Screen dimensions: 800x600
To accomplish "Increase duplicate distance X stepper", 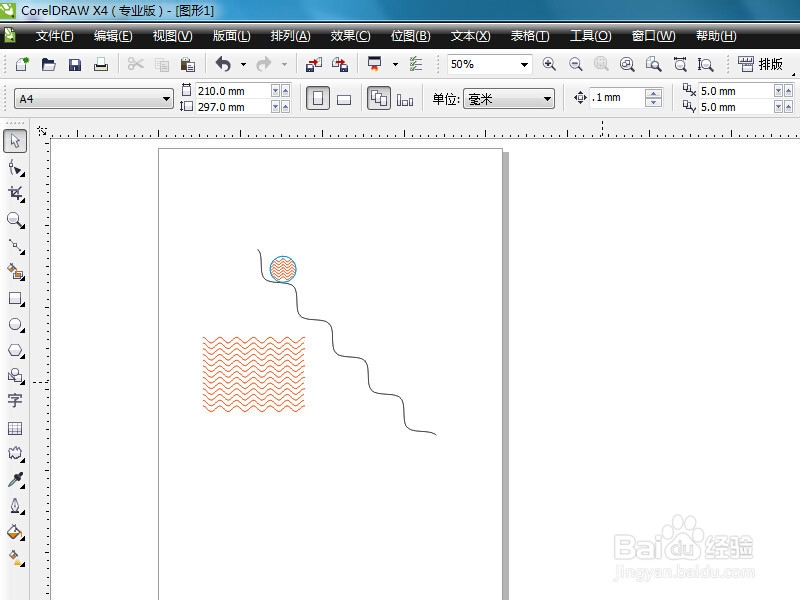I will coord(788,91).
